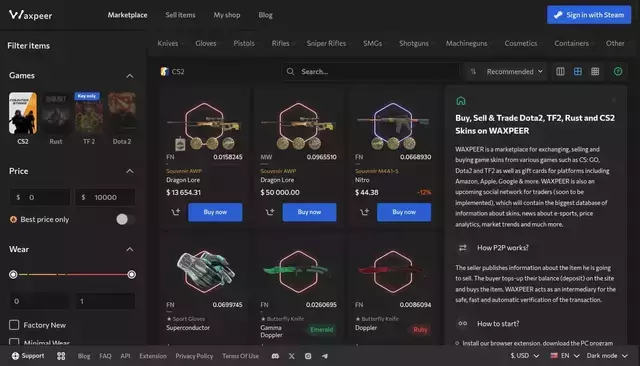Open the Support chat icon
The height and width of the screenshot is (366, 640).
click(15, 356)
